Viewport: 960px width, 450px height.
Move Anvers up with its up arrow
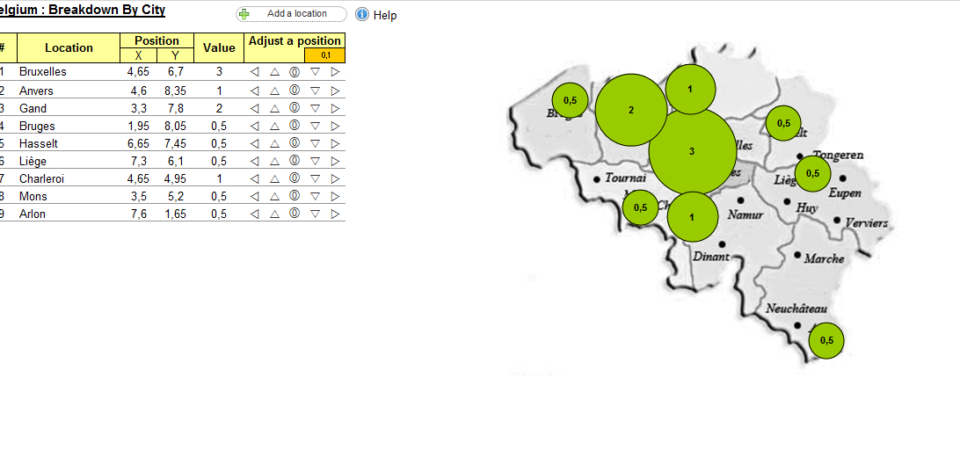click(274, 90)
